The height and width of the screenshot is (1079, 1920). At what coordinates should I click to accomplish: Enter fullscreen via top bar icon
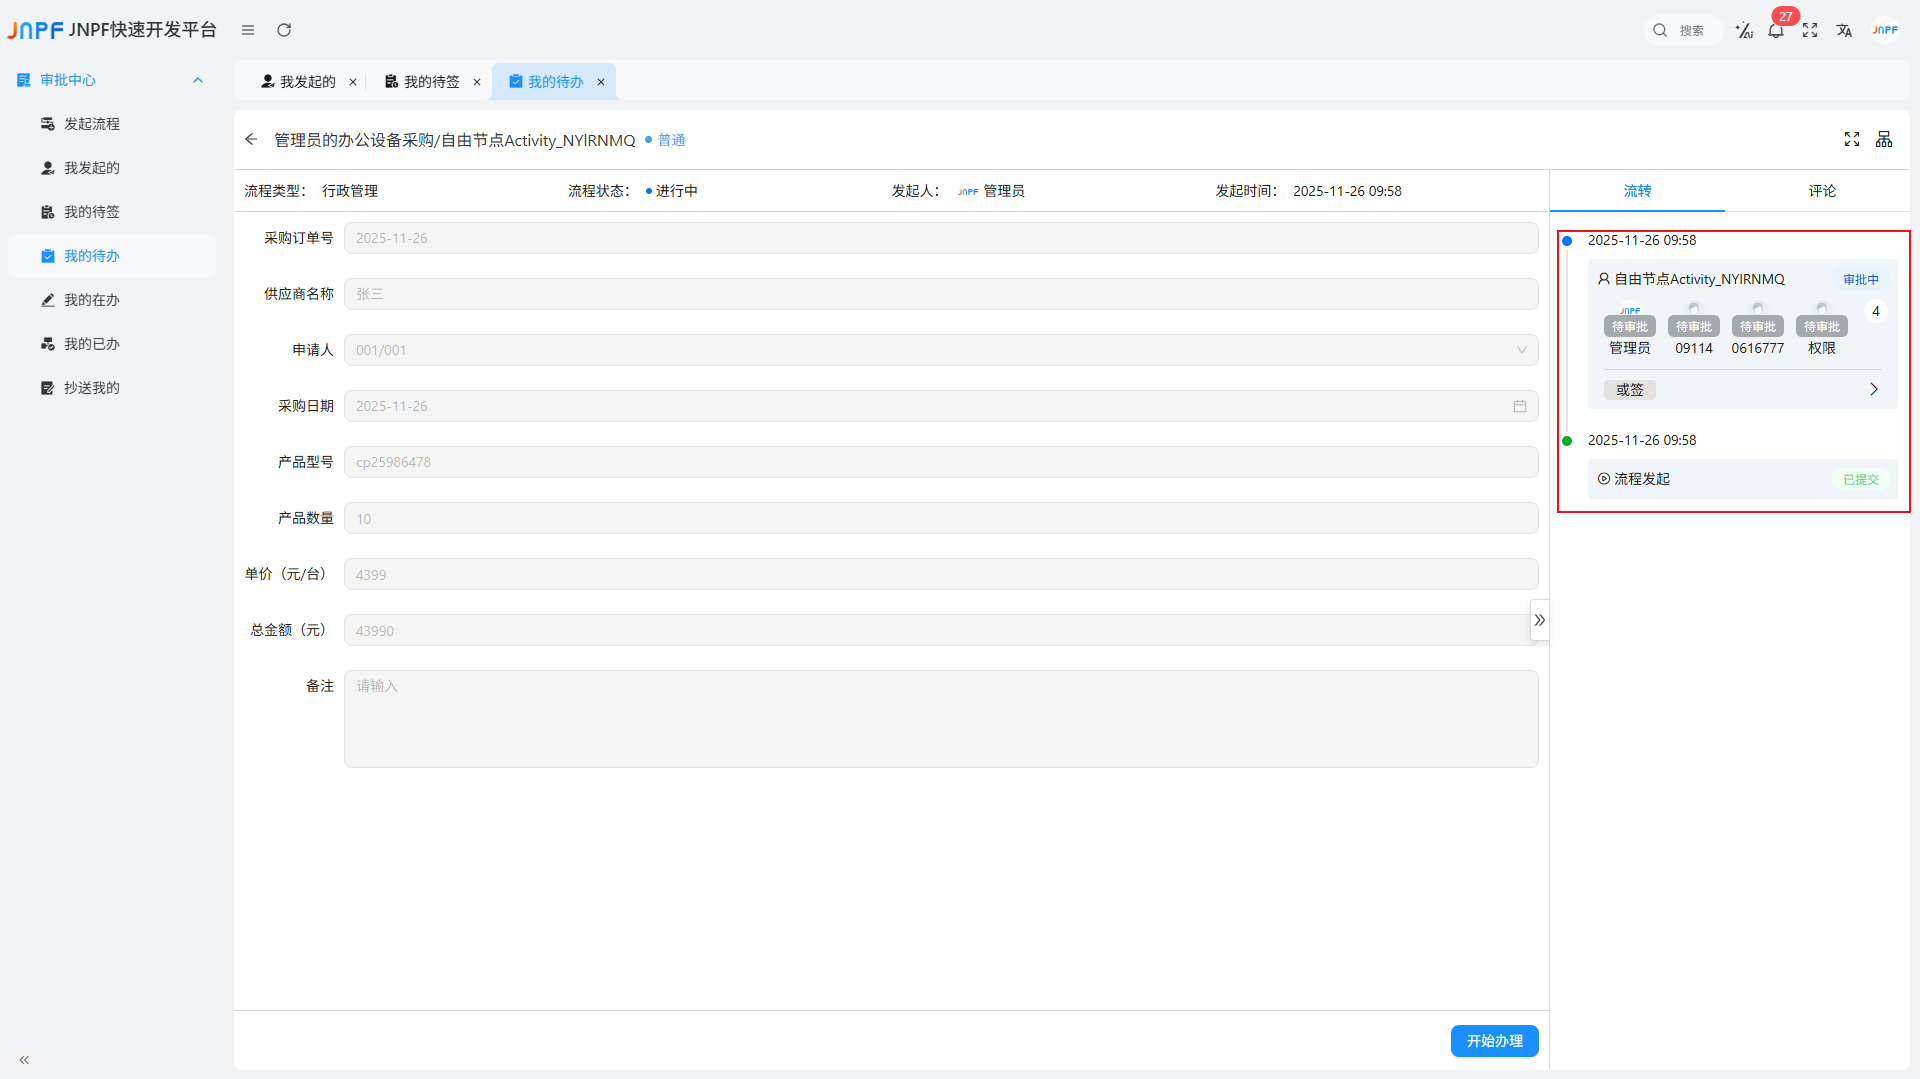(x=1810, y=31)
